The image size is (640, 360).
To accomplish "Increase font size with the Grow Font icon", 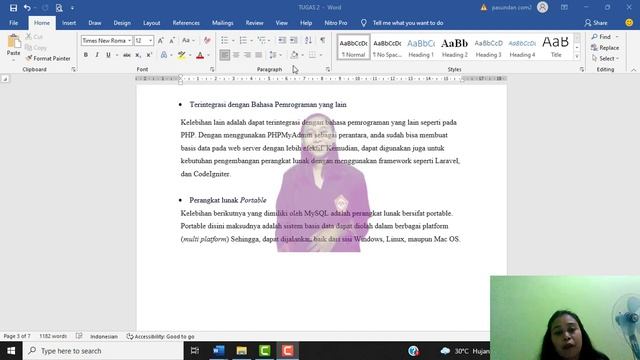I will pyautogui.click(x=161, y=40).
